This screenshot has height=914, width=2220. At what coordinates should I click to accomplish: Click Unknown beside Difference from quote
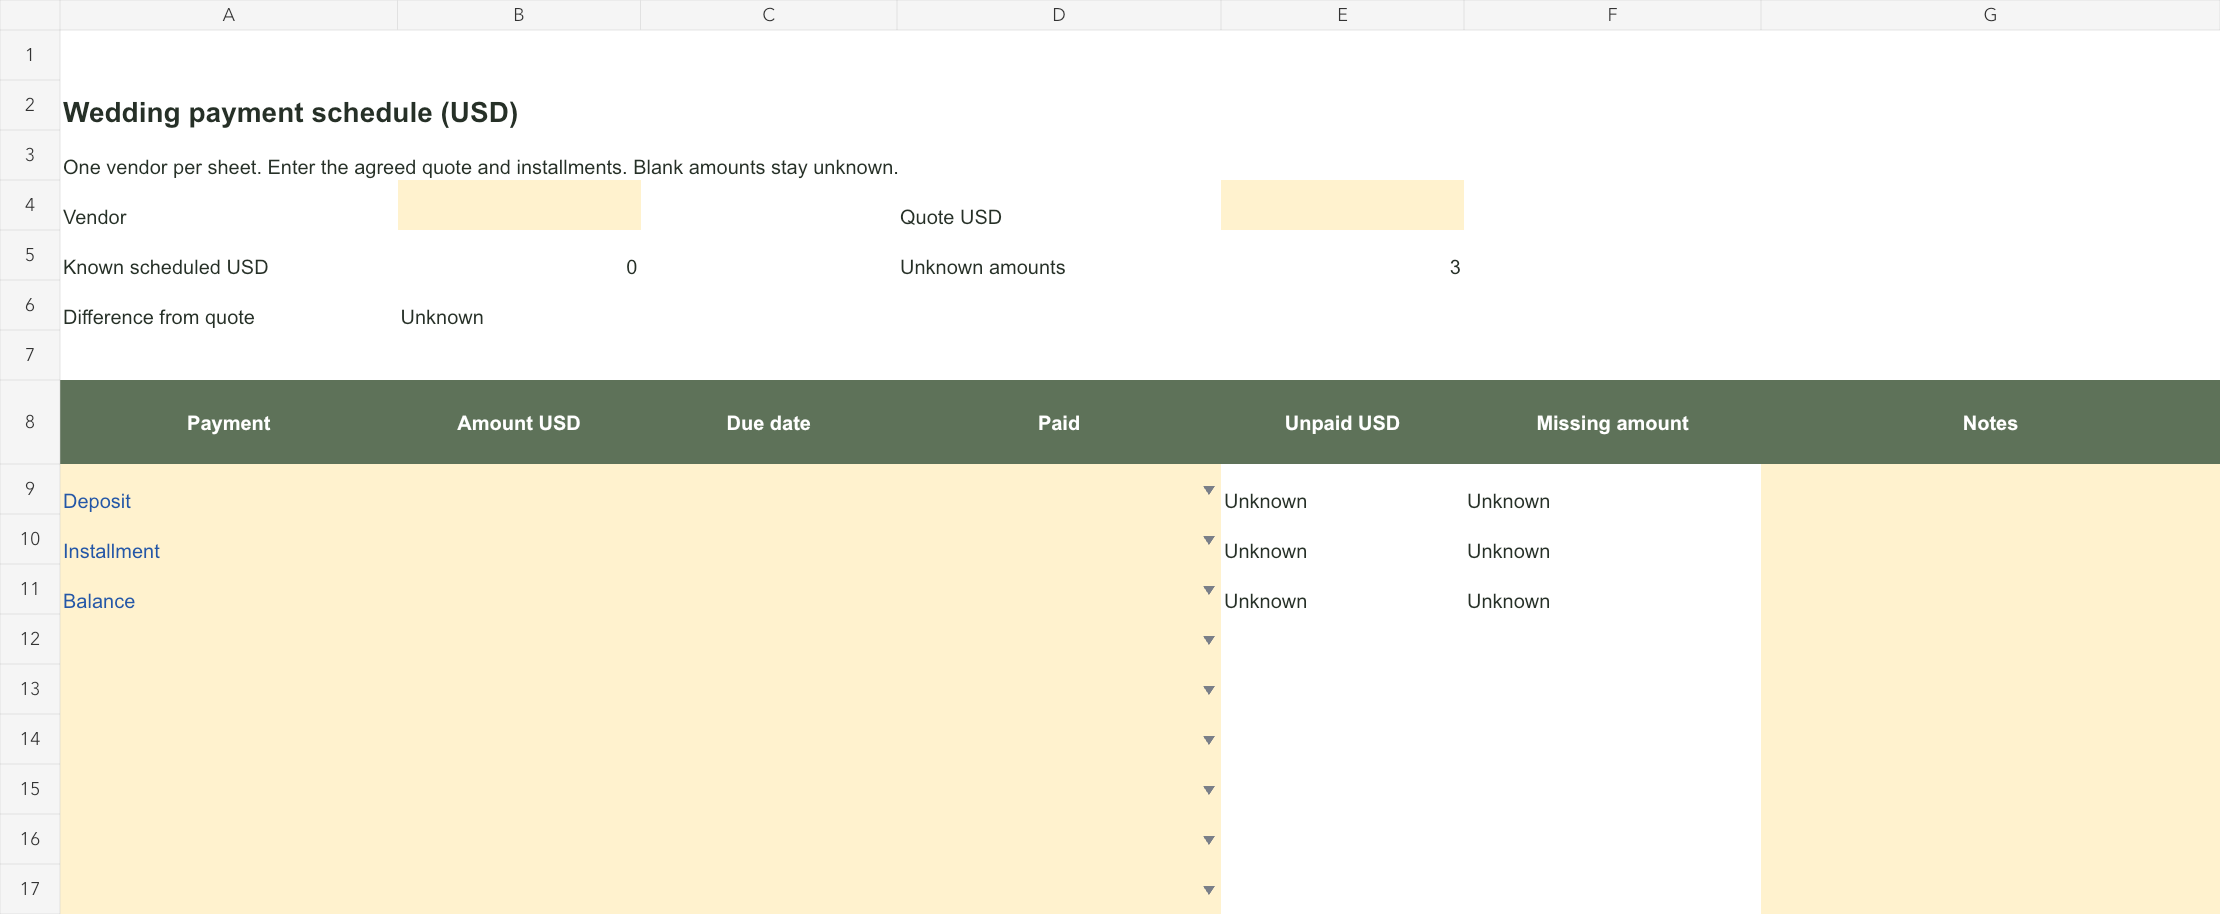442,317
